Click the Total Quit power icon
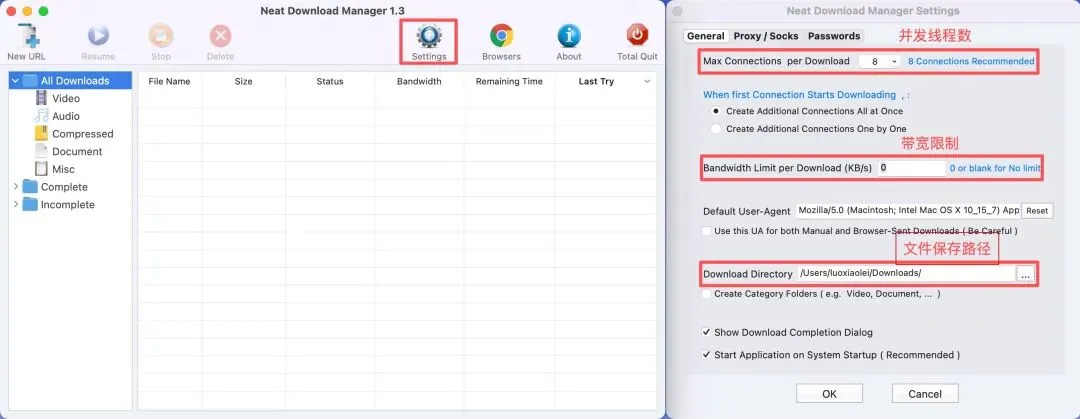 (x=637, y=35)
